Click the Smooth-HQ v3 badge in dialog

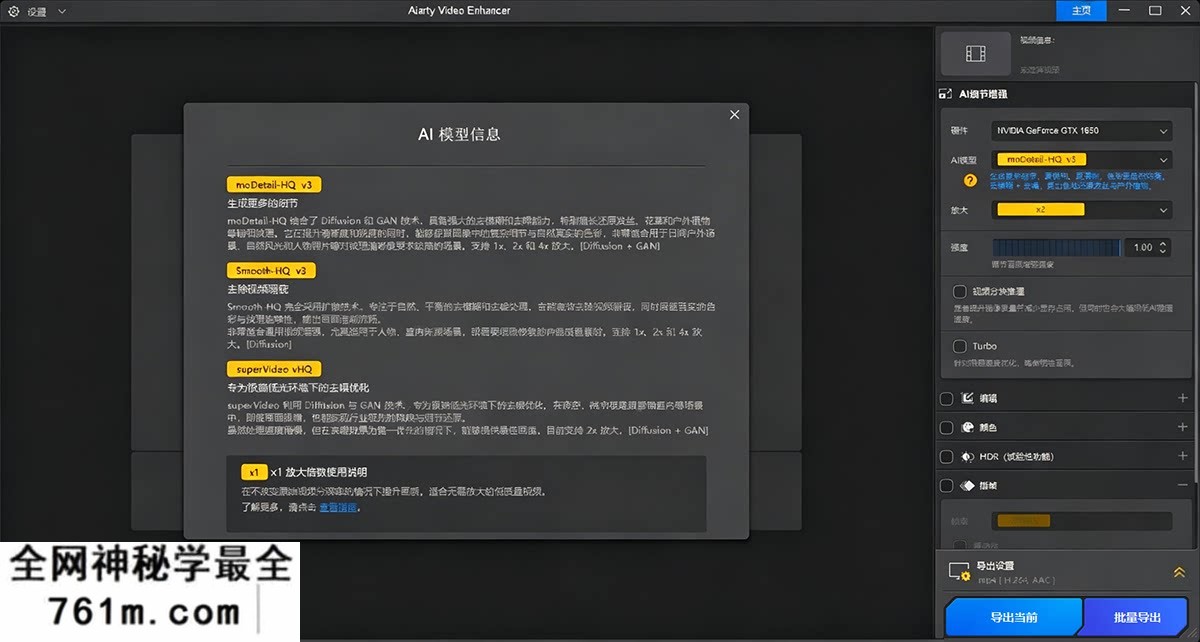272,270
